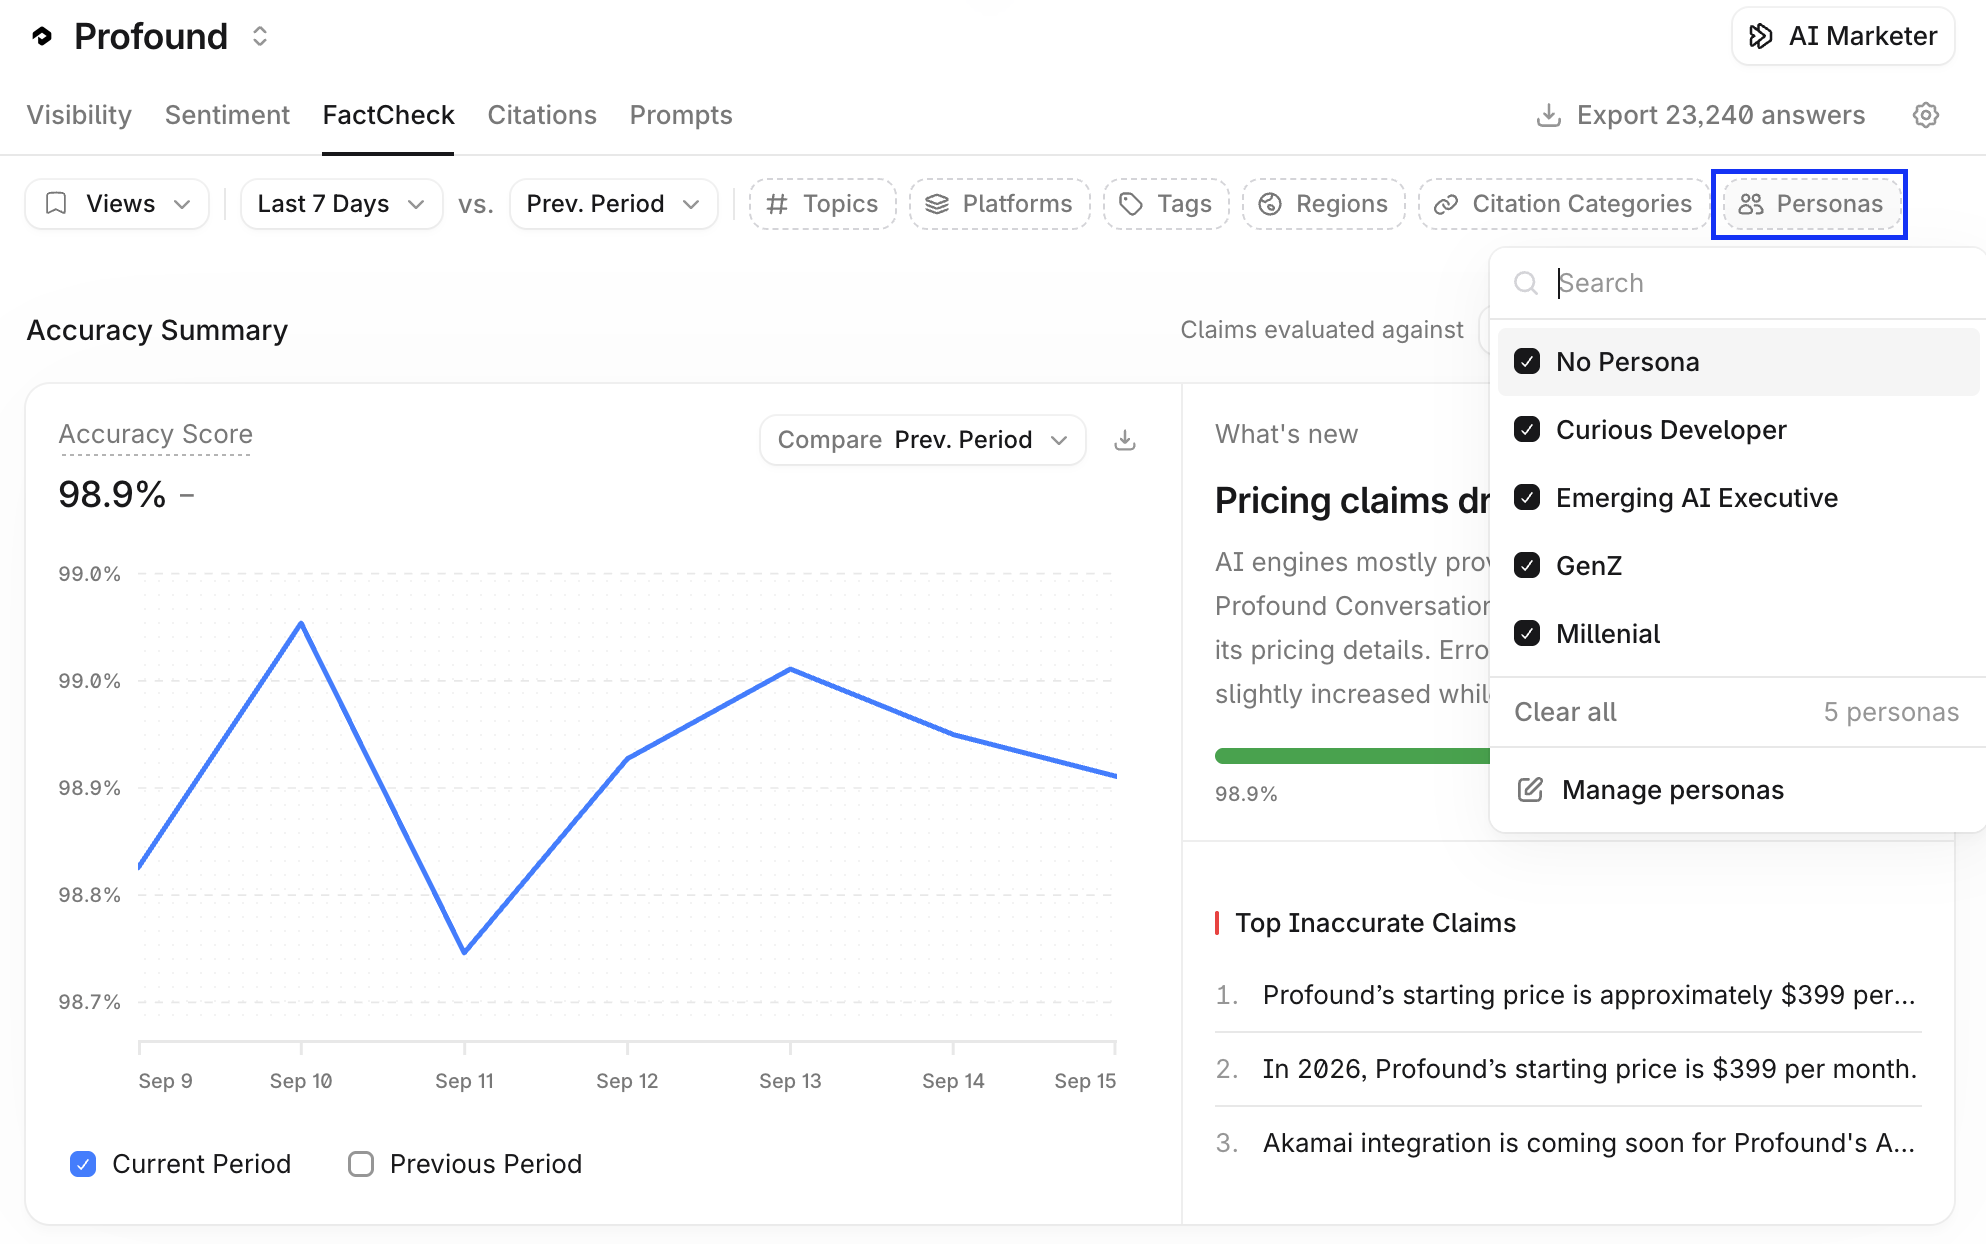This screenshot has width=1986, height=1244.
Task: Click the Profound logo icon
Action: coord(43,37)
